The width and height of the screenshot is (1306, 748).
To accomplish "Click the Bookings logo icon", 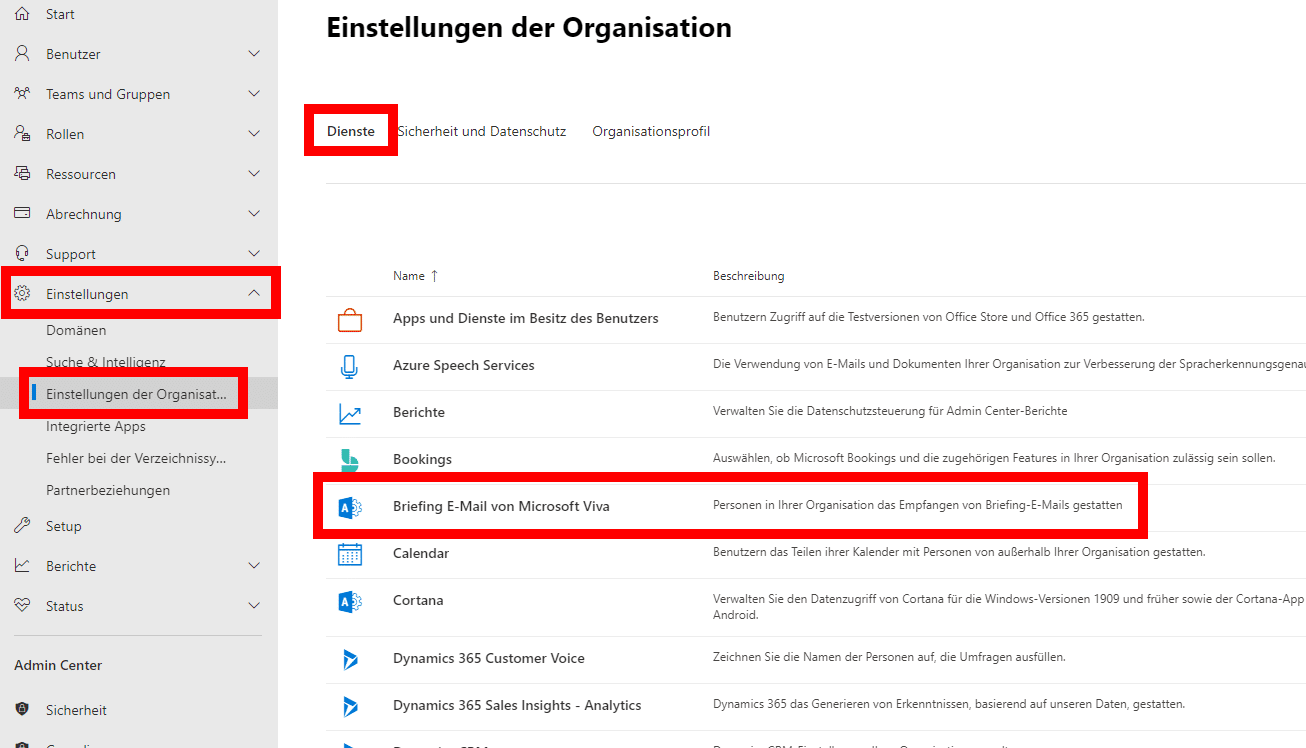I will (350, 460).
